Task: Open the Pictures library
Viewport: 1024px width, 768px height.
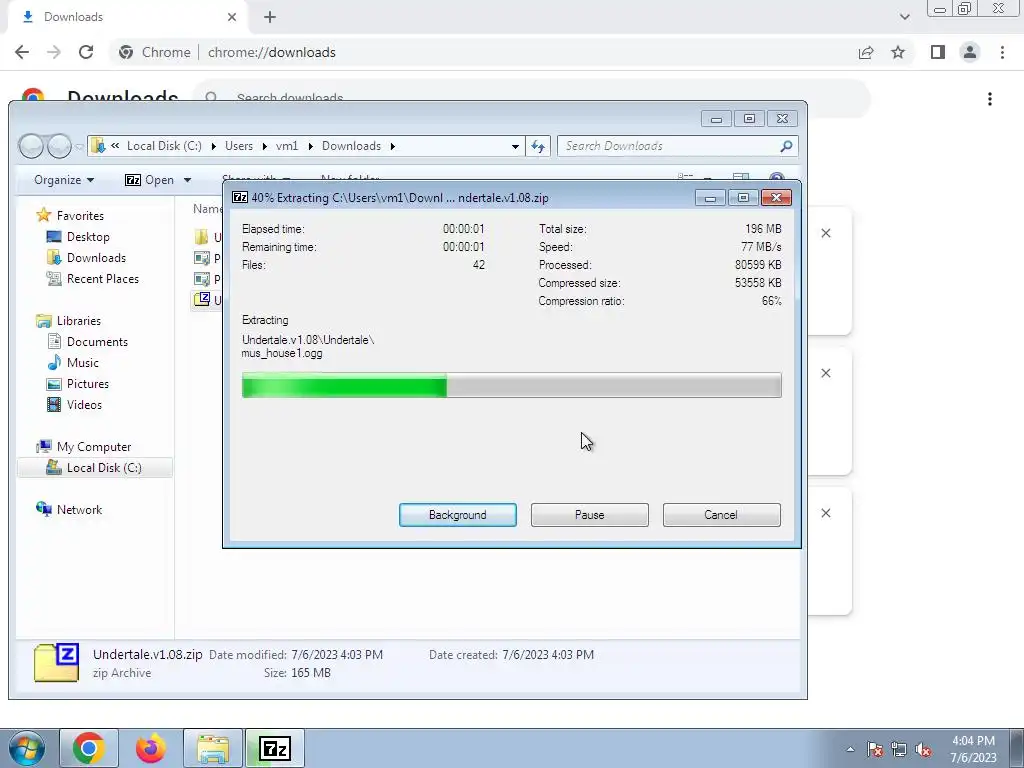Action: [x=78, y=383]
